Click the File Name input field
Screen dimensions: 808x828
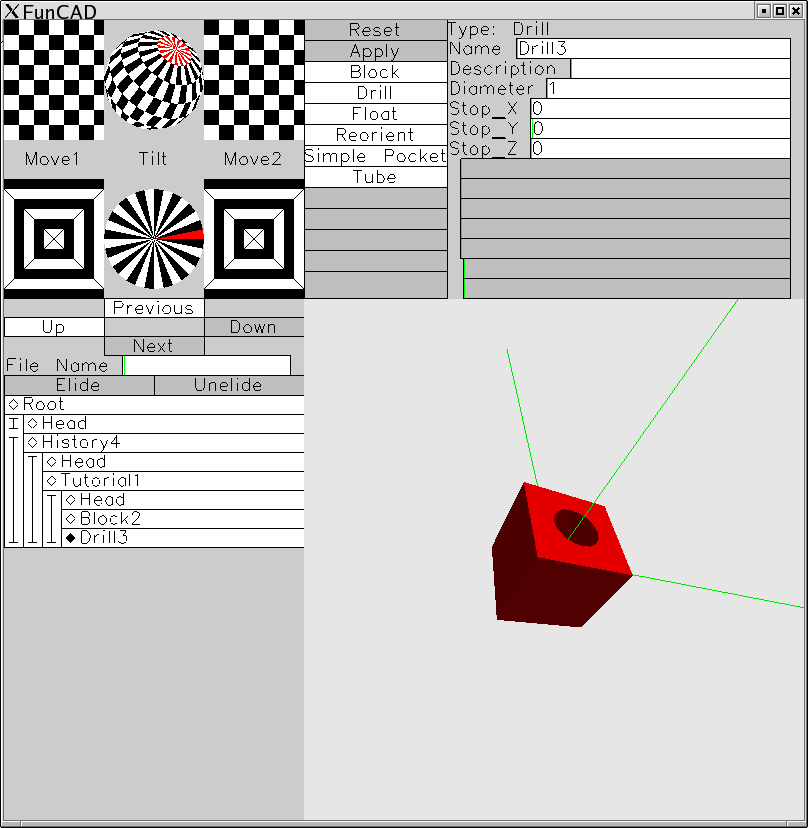click(x=207, y=365)
